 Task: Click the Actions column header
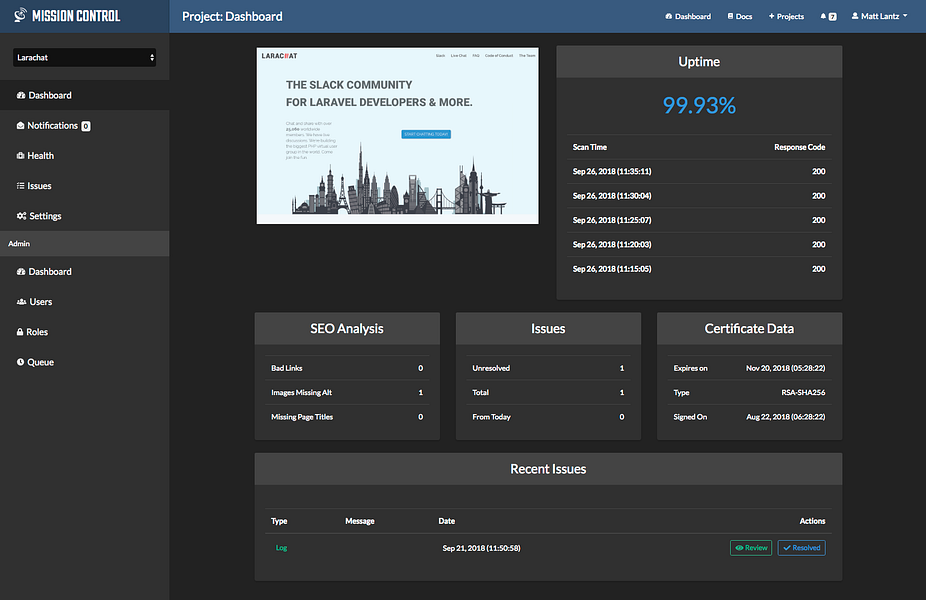click(x=812, y=521)
